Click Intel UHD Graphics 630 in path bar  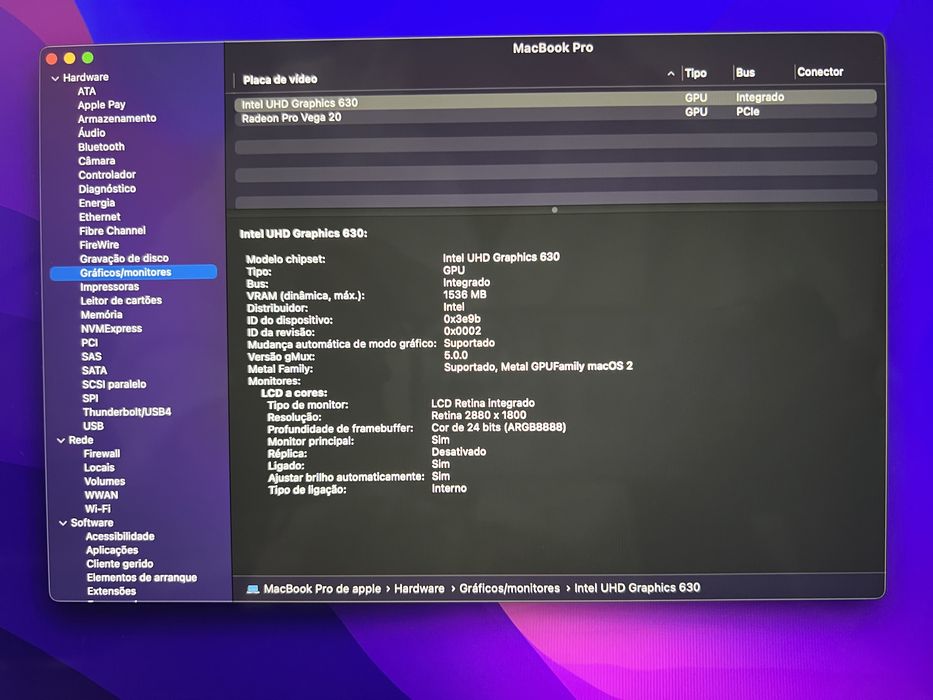click(637, 588)
